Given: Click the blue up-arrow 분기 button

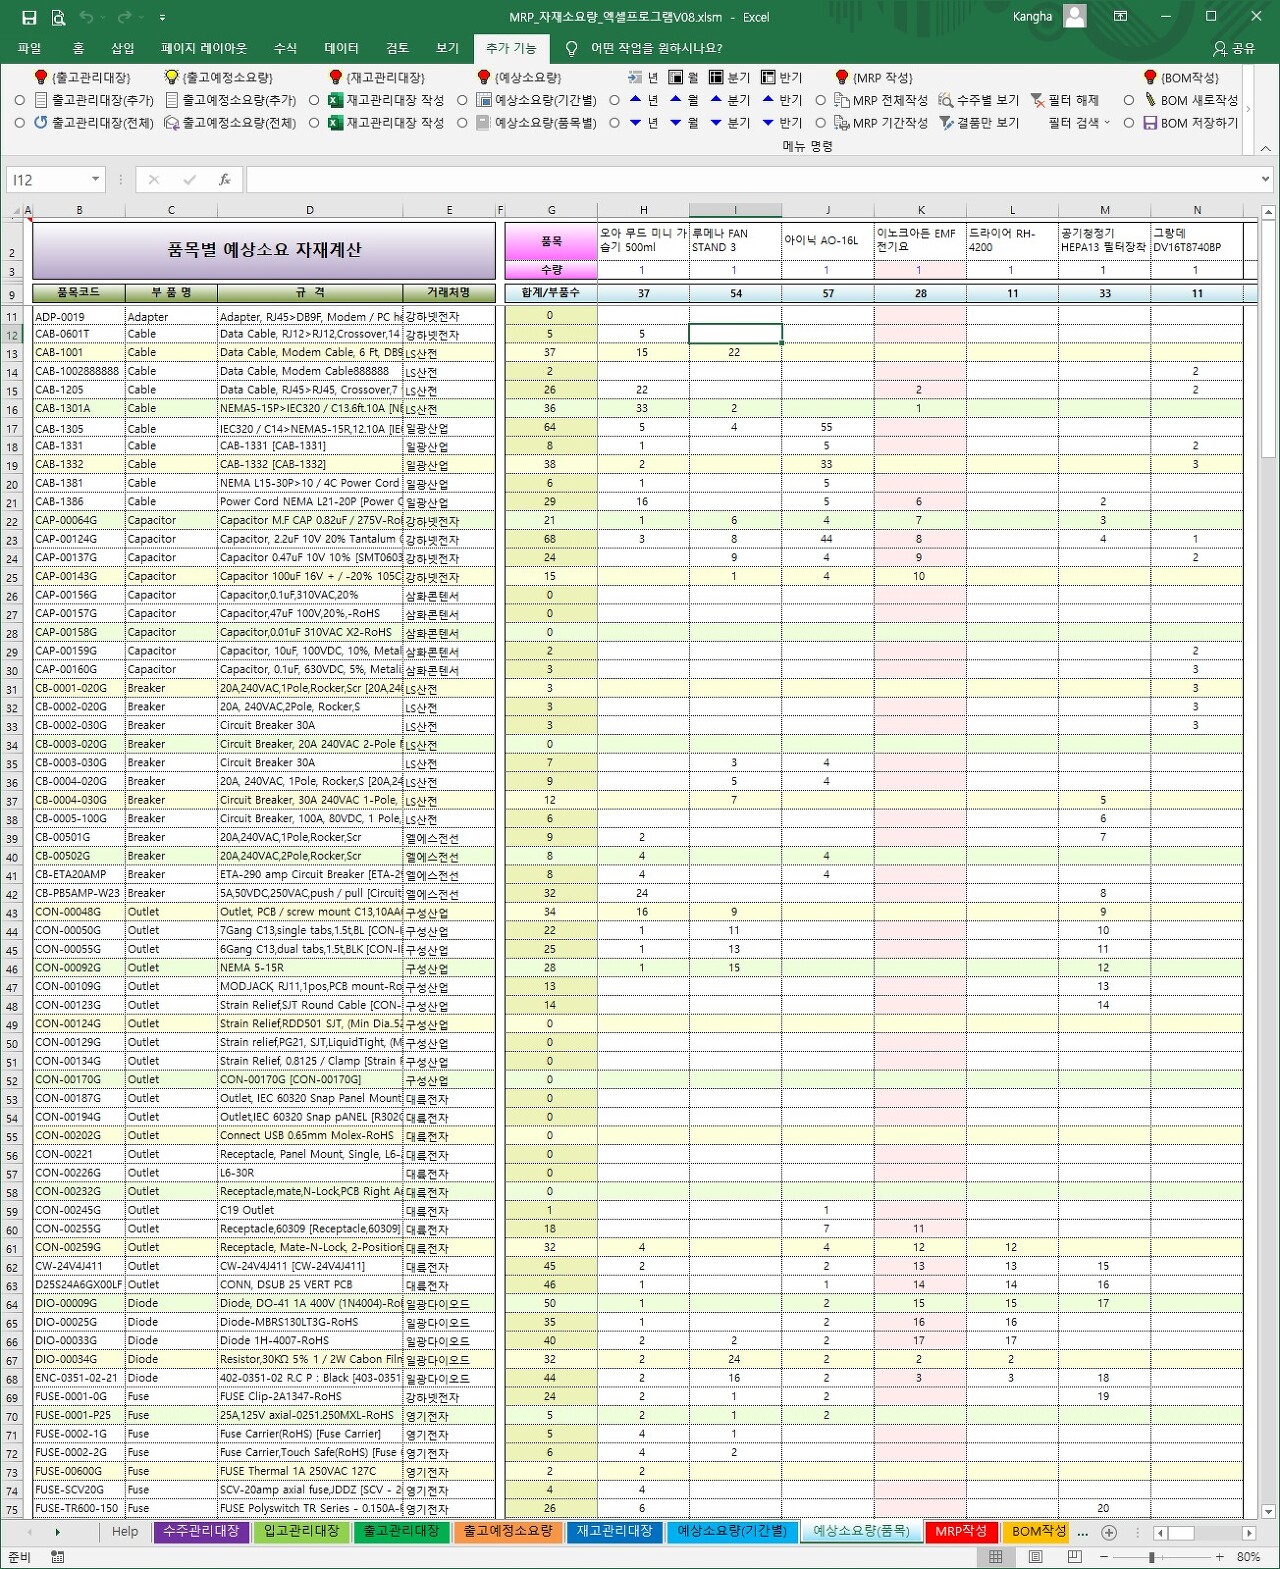Looking at the screenshot, I should click(x=730, y=100).
